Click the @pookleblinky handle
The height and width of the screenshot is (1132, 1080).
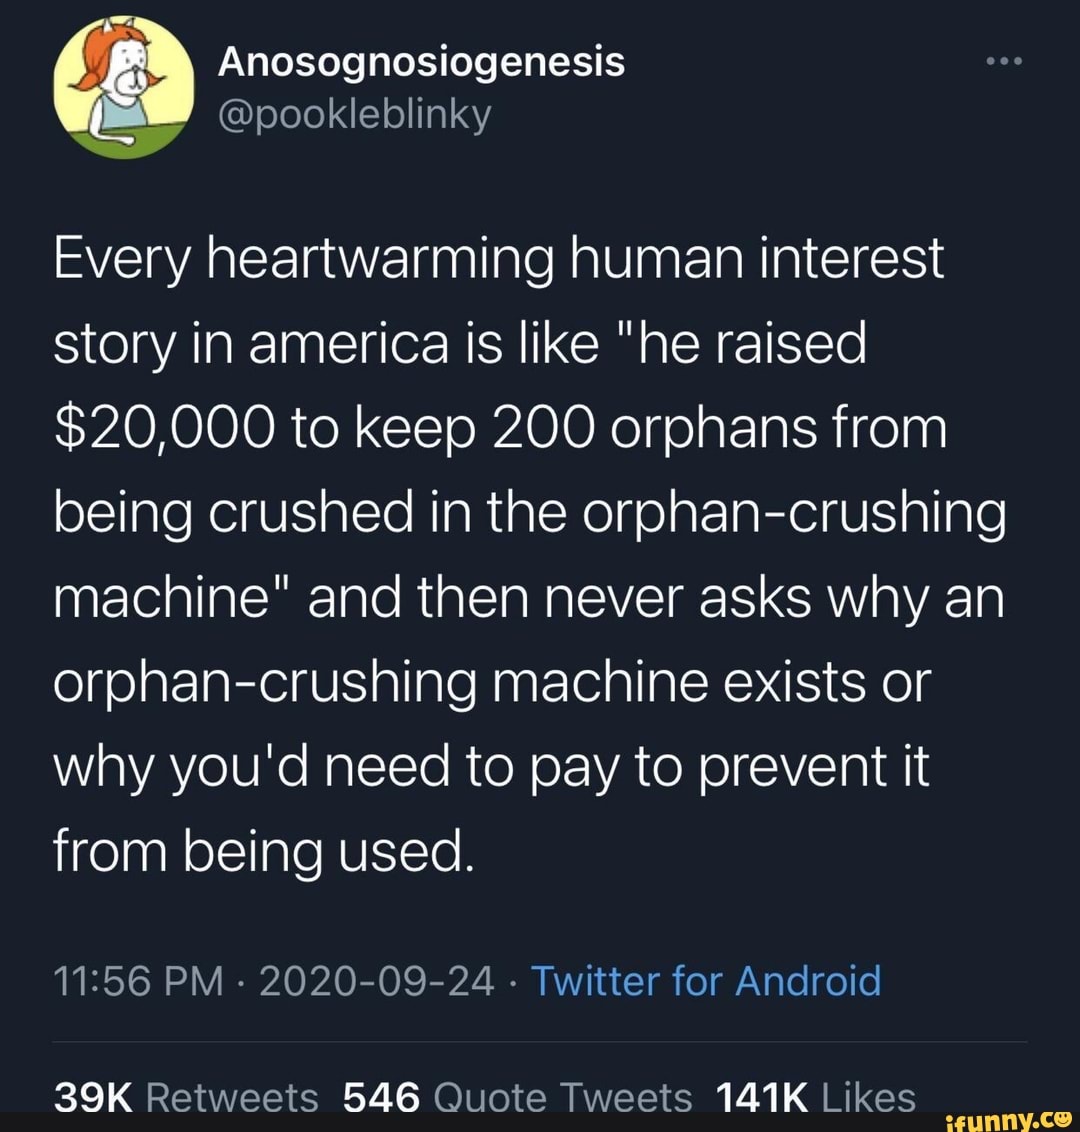coord(352,114)
